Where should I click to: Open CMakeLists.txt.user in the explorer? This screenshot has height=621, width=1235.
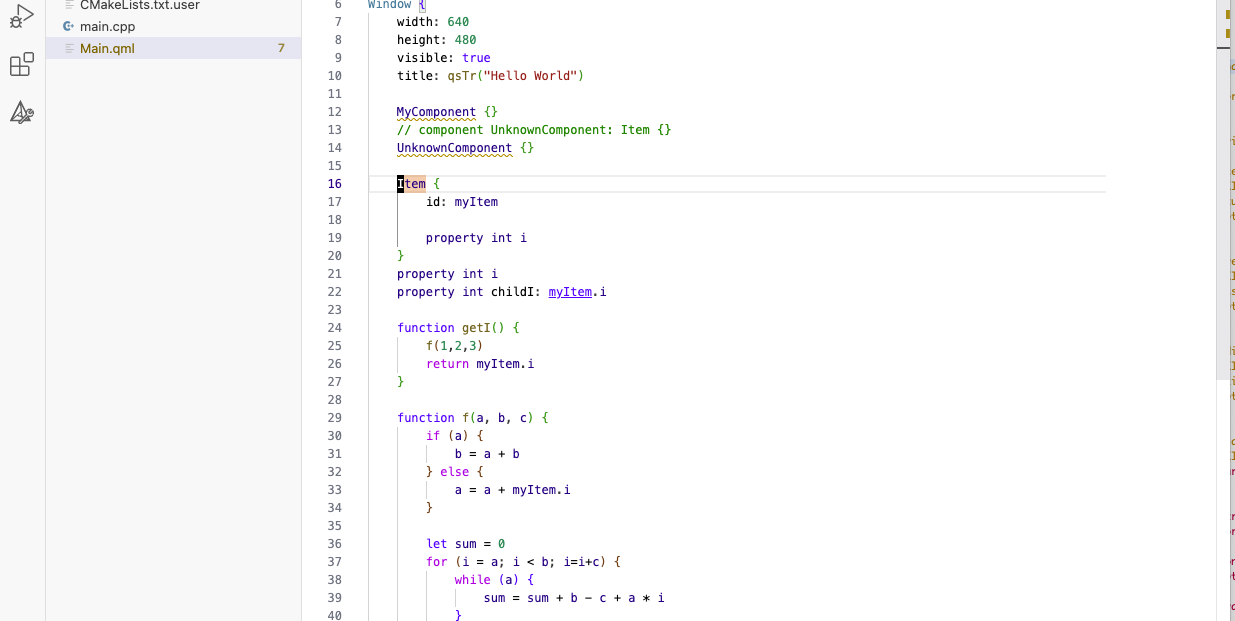coord(139,5)
